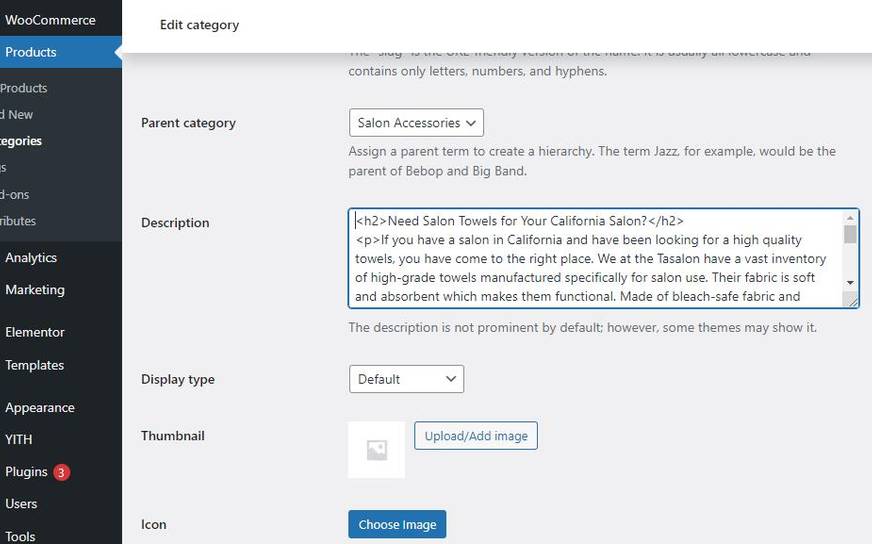Click the Salon Accessories dropdown chevron
Viewport: 872px width, 544px height.
470,123
